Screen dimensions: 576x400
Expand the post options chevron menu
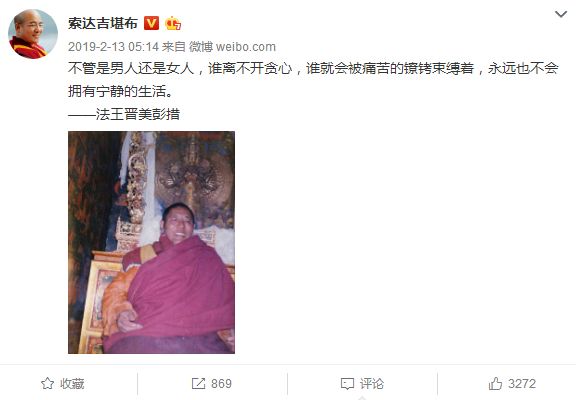561,14
